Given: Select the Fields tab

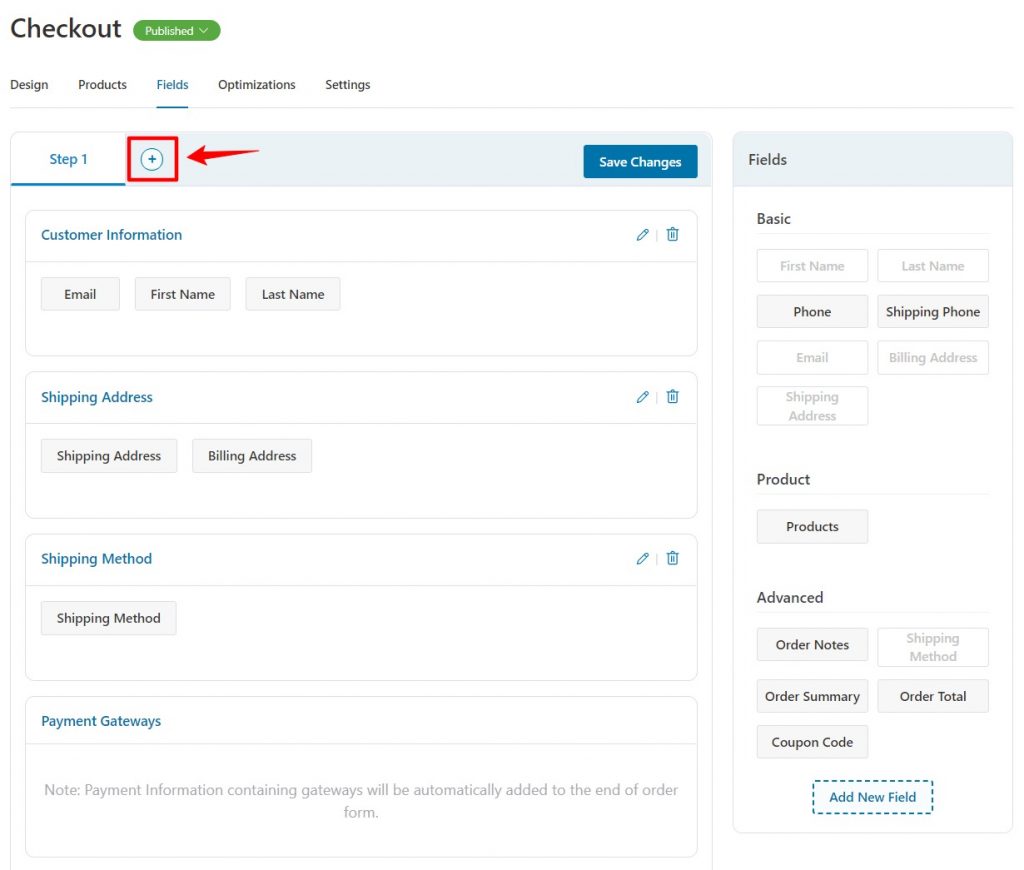Looking at the screenshot, I should tap(172, 85).
